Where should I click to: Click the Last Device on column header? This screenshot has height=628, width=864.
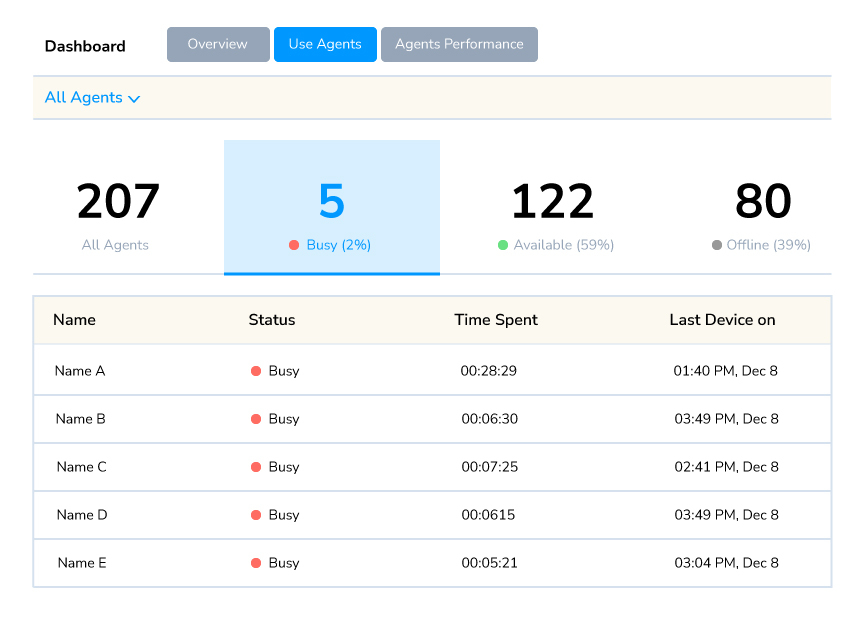coord(722,320)
